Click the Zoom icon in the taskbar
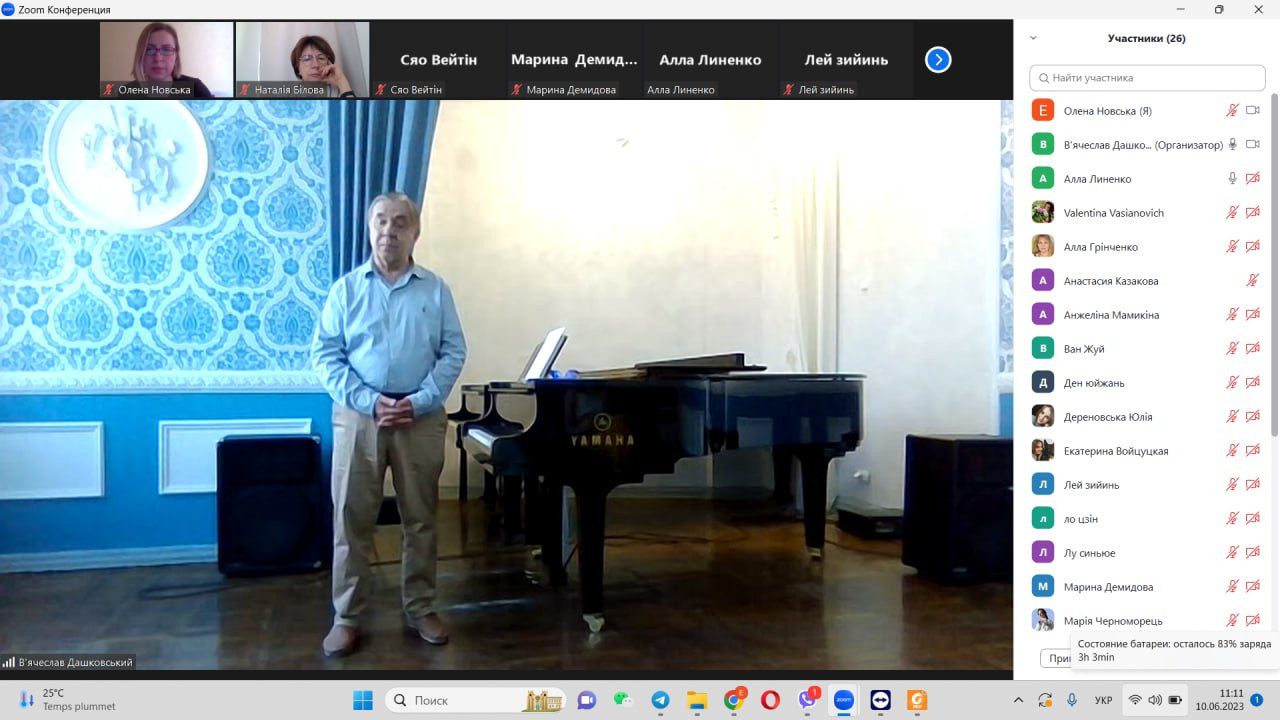The width and height of the screenshot is (1280, 720). tap(843, 700)
